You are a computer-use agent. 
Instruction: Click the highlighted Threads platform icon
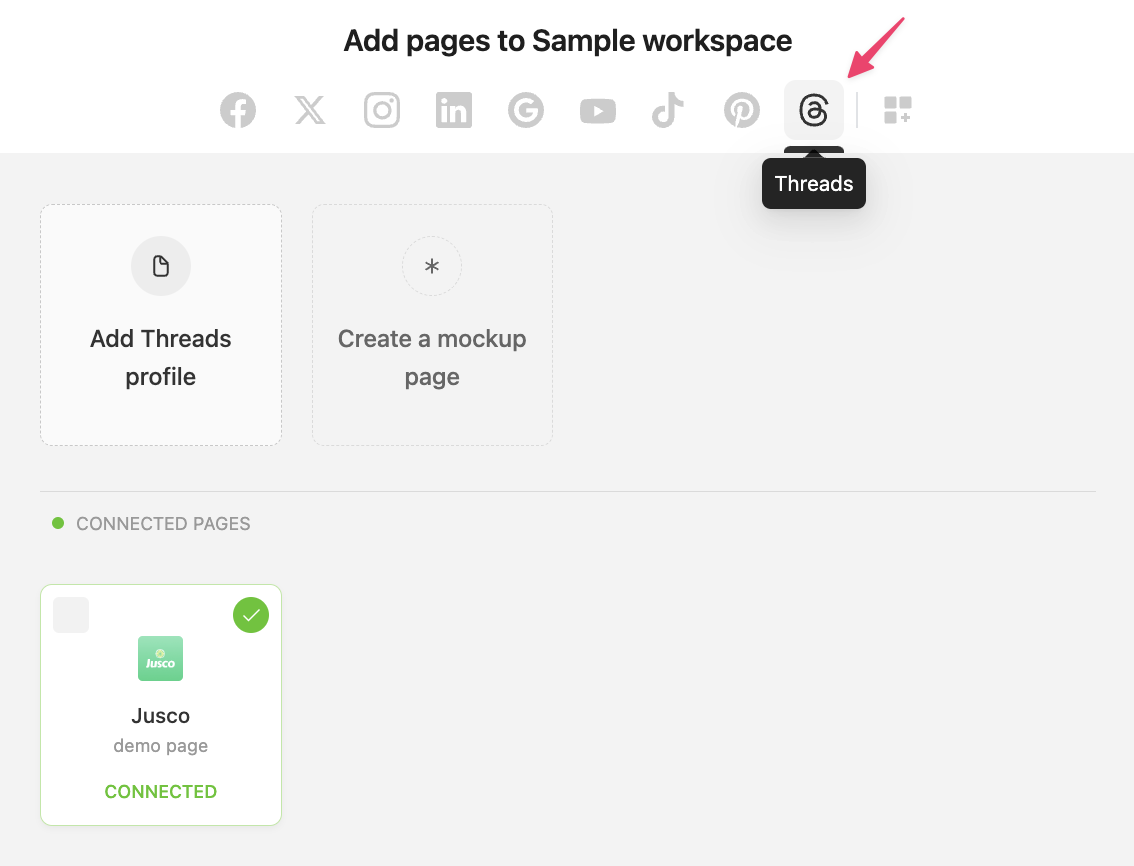point(814,110)
